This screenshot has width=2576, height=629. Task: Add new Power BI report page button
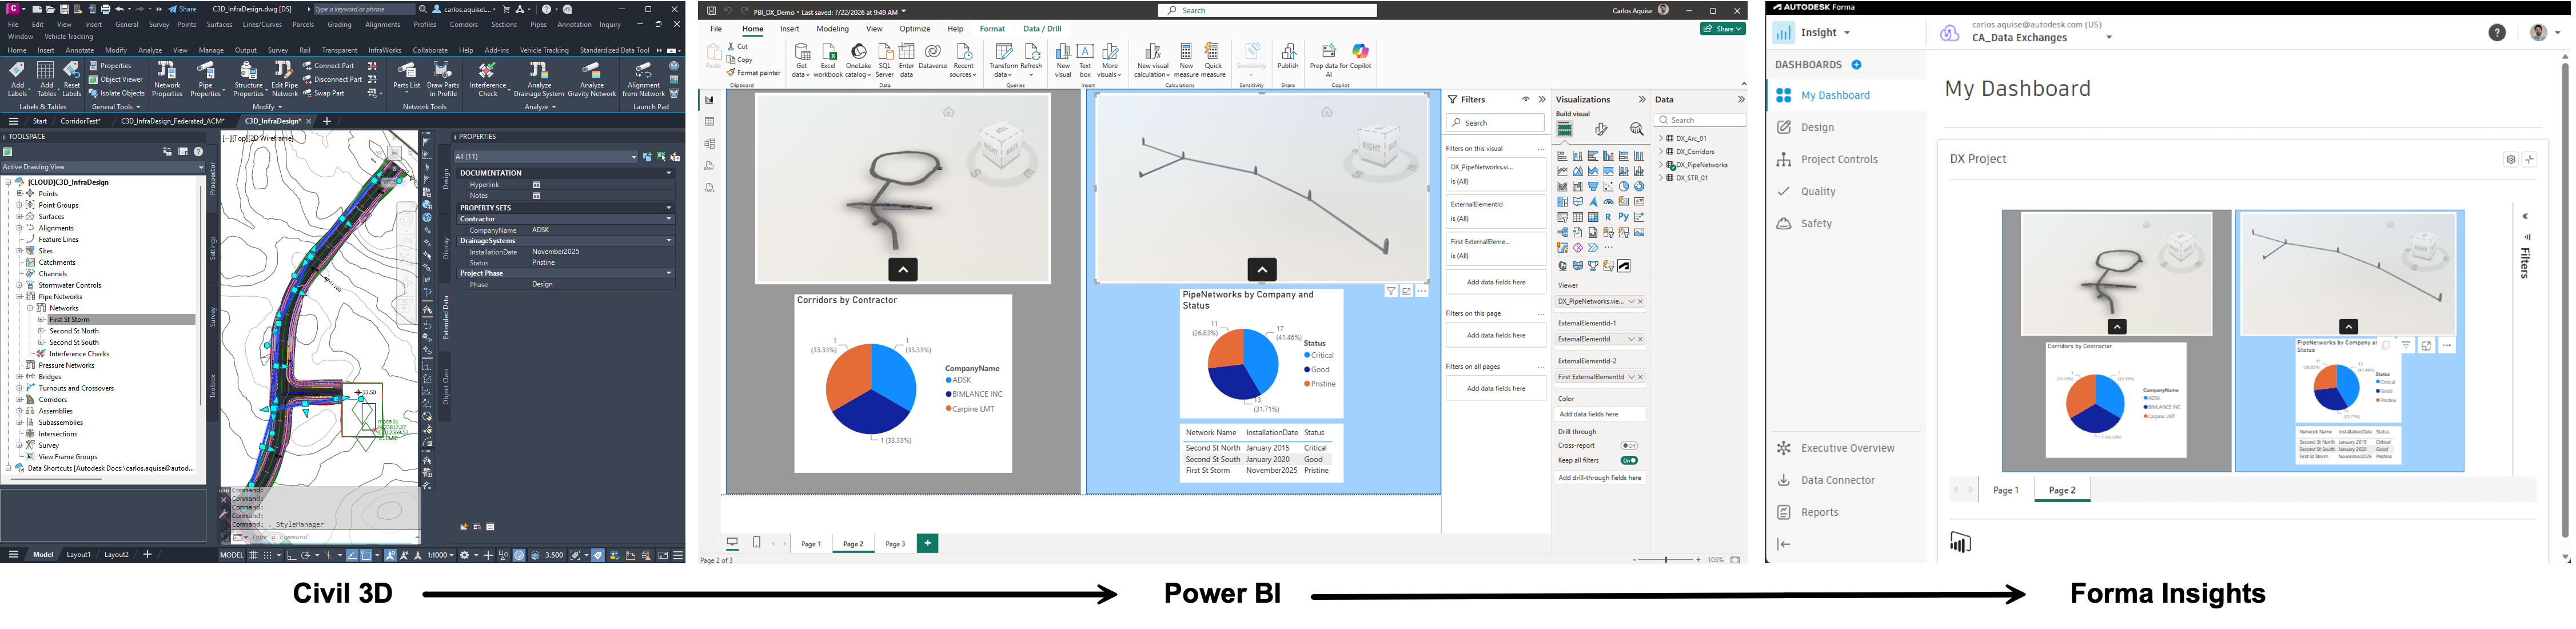tap(928, 543)
